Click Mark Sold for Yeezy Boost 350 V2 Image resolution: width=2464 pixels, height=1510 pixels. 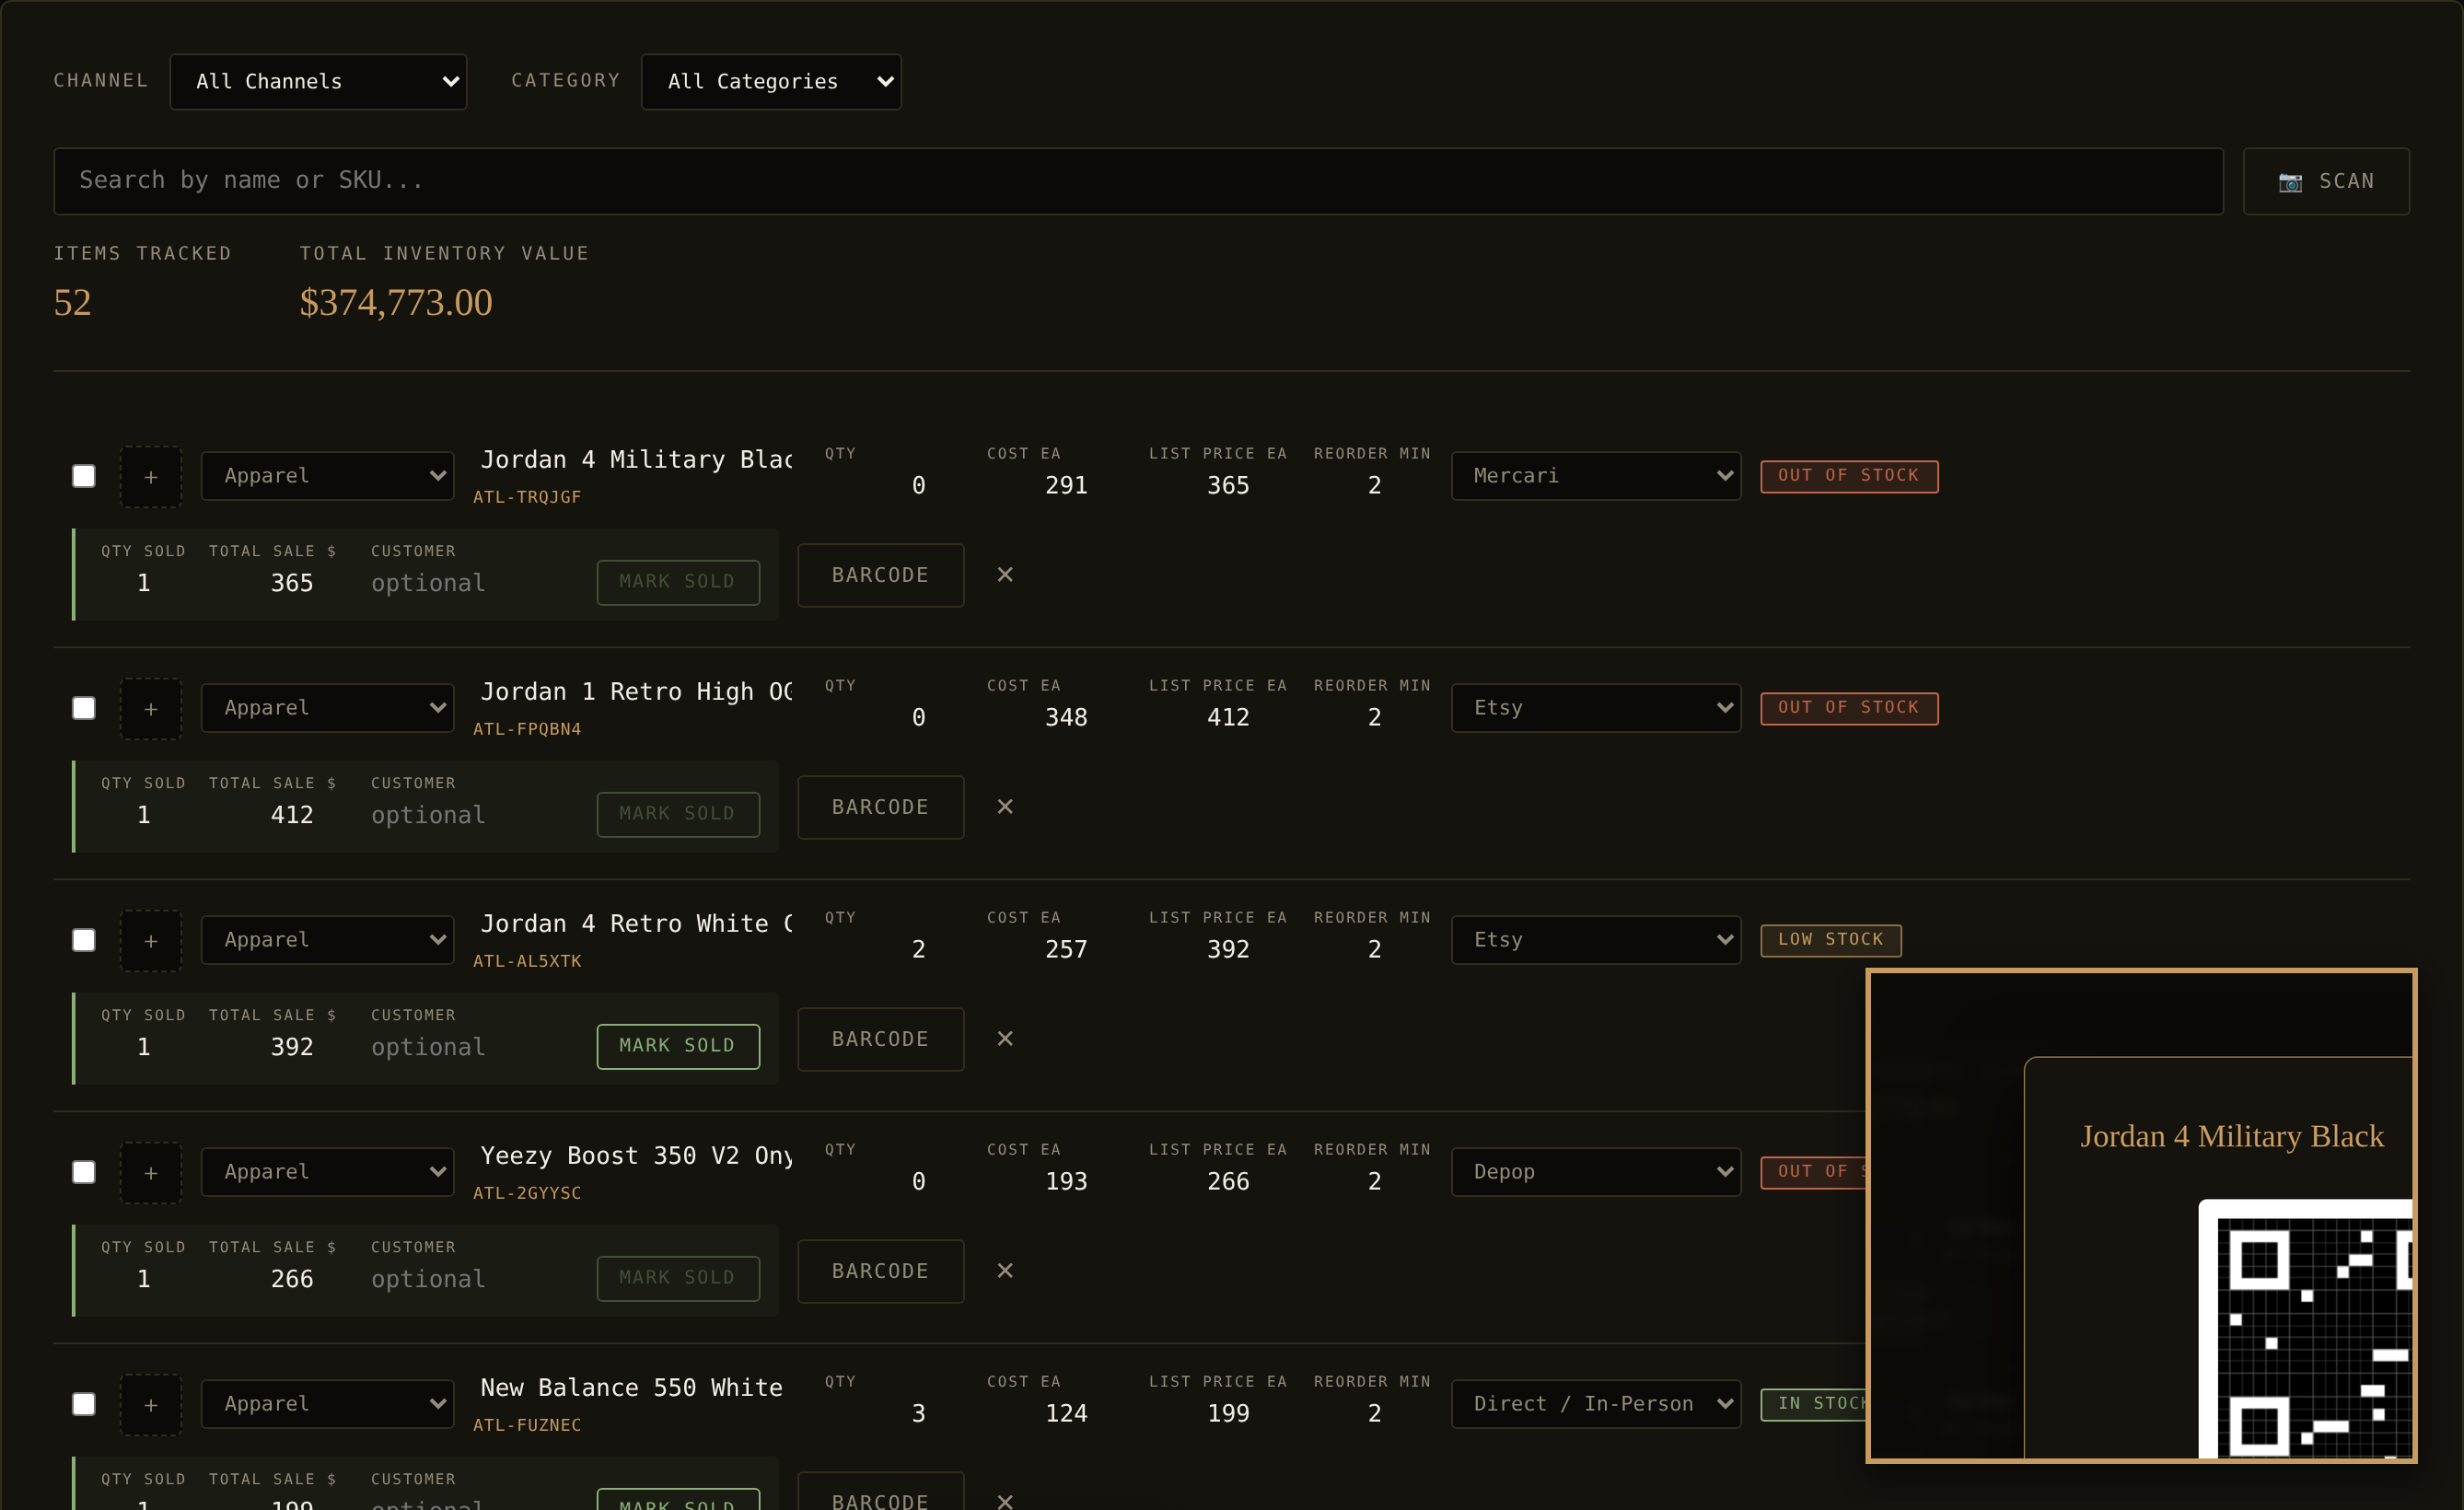click(x=678, y=1278)
